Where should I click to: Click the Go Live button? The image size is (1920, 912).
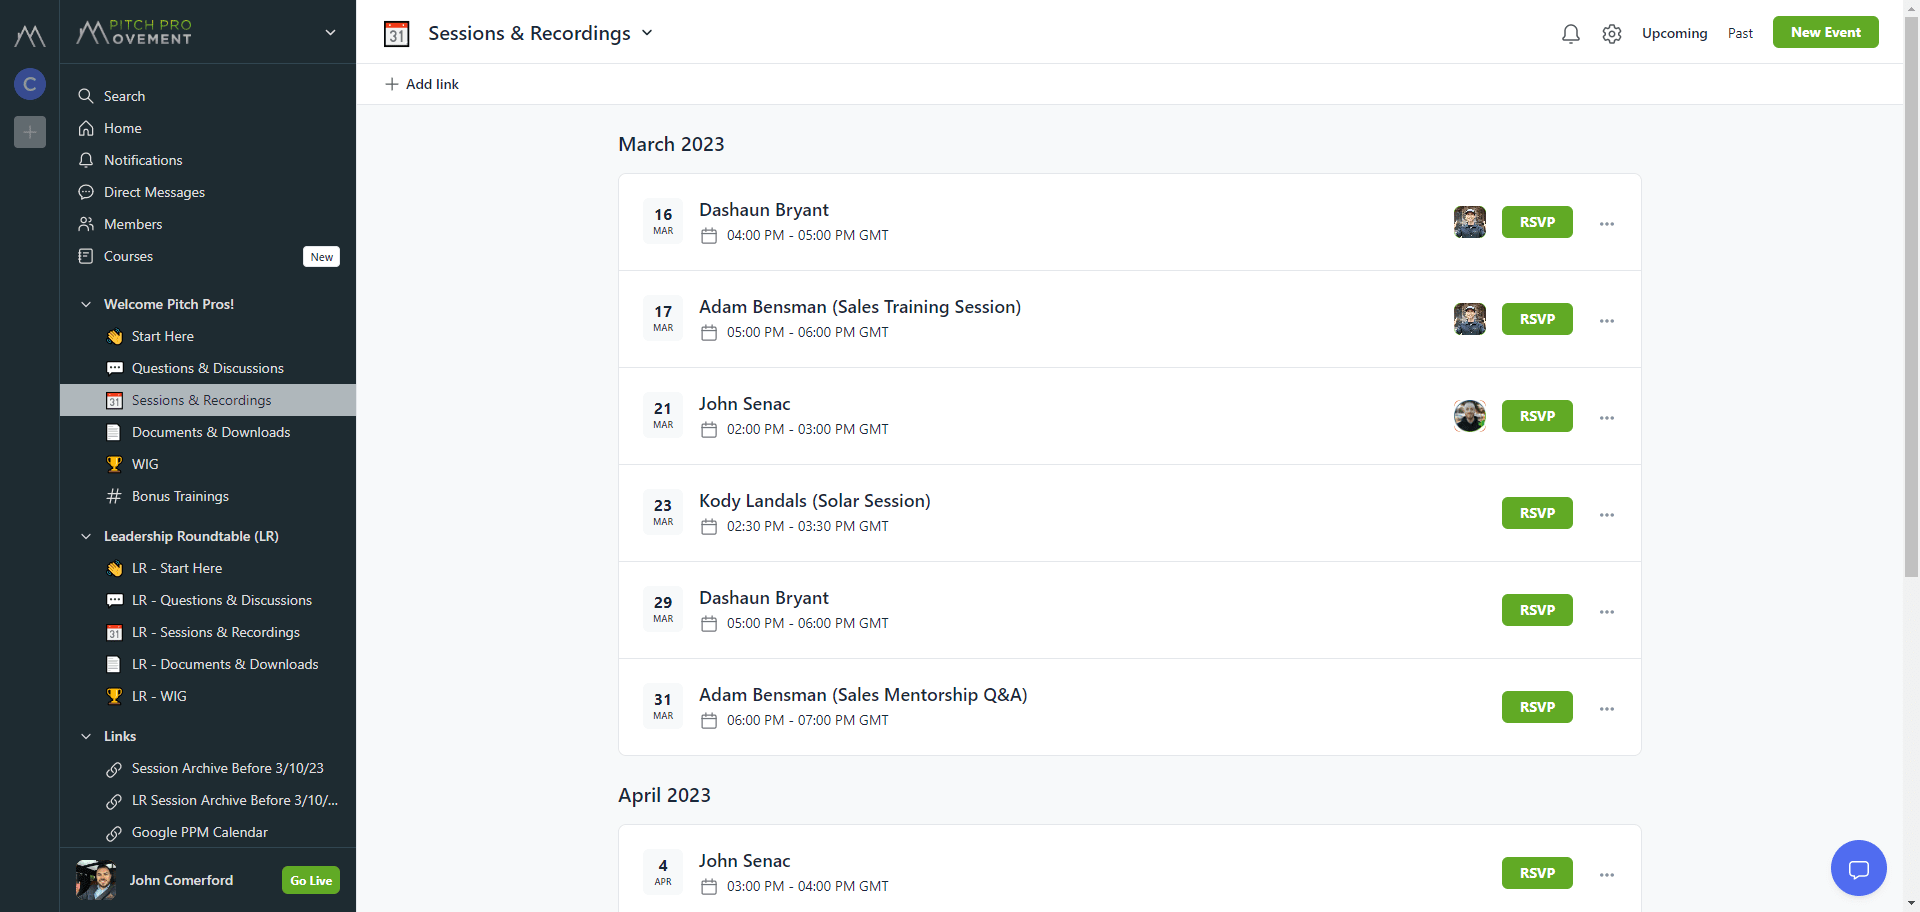(x=311, y=880)
